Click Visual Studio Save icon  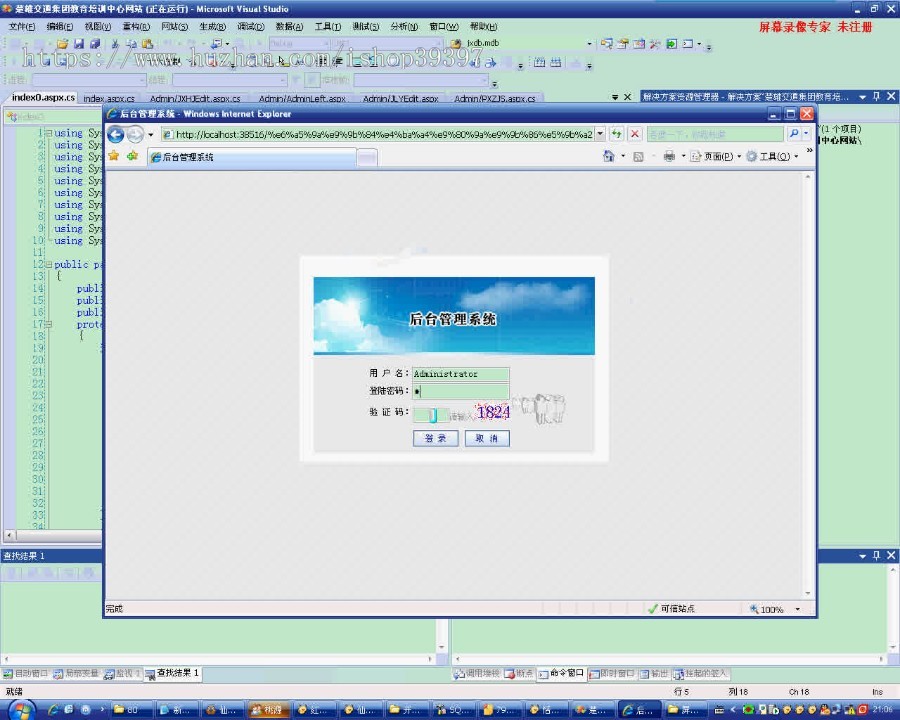[x=79, y=43]
